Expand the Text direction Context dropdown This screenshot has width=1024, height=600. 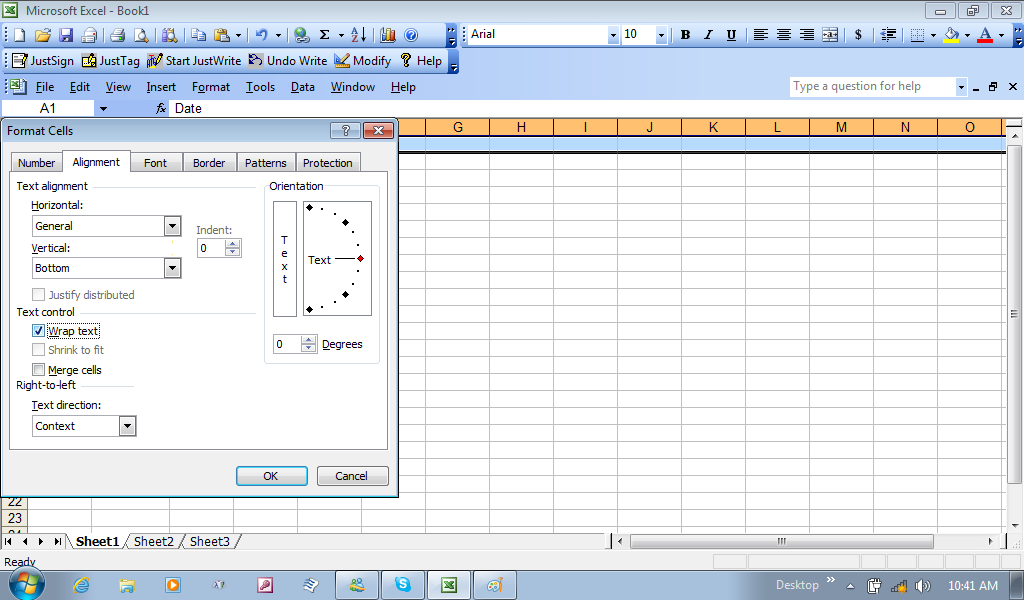coord(127,426)
